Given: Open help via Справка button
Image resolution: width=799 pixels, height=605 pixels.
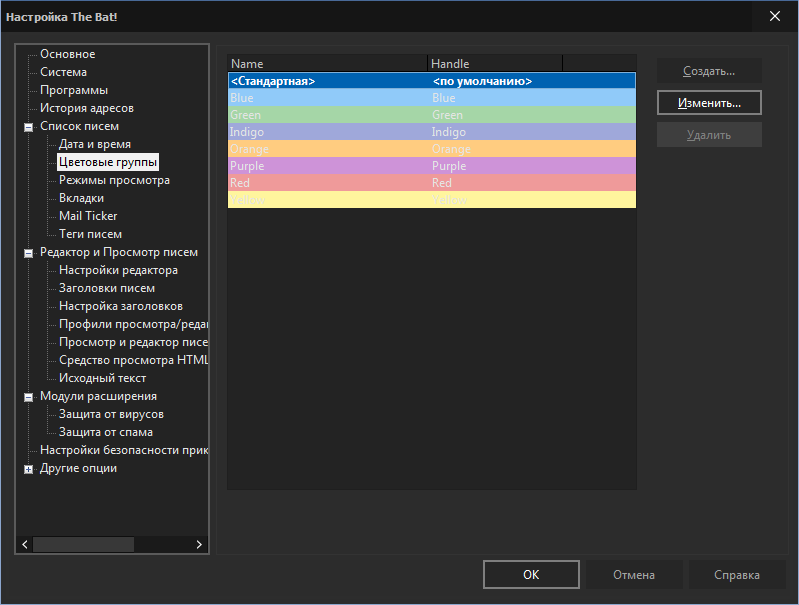Looking at the screenshot, I should click(736, 575).
